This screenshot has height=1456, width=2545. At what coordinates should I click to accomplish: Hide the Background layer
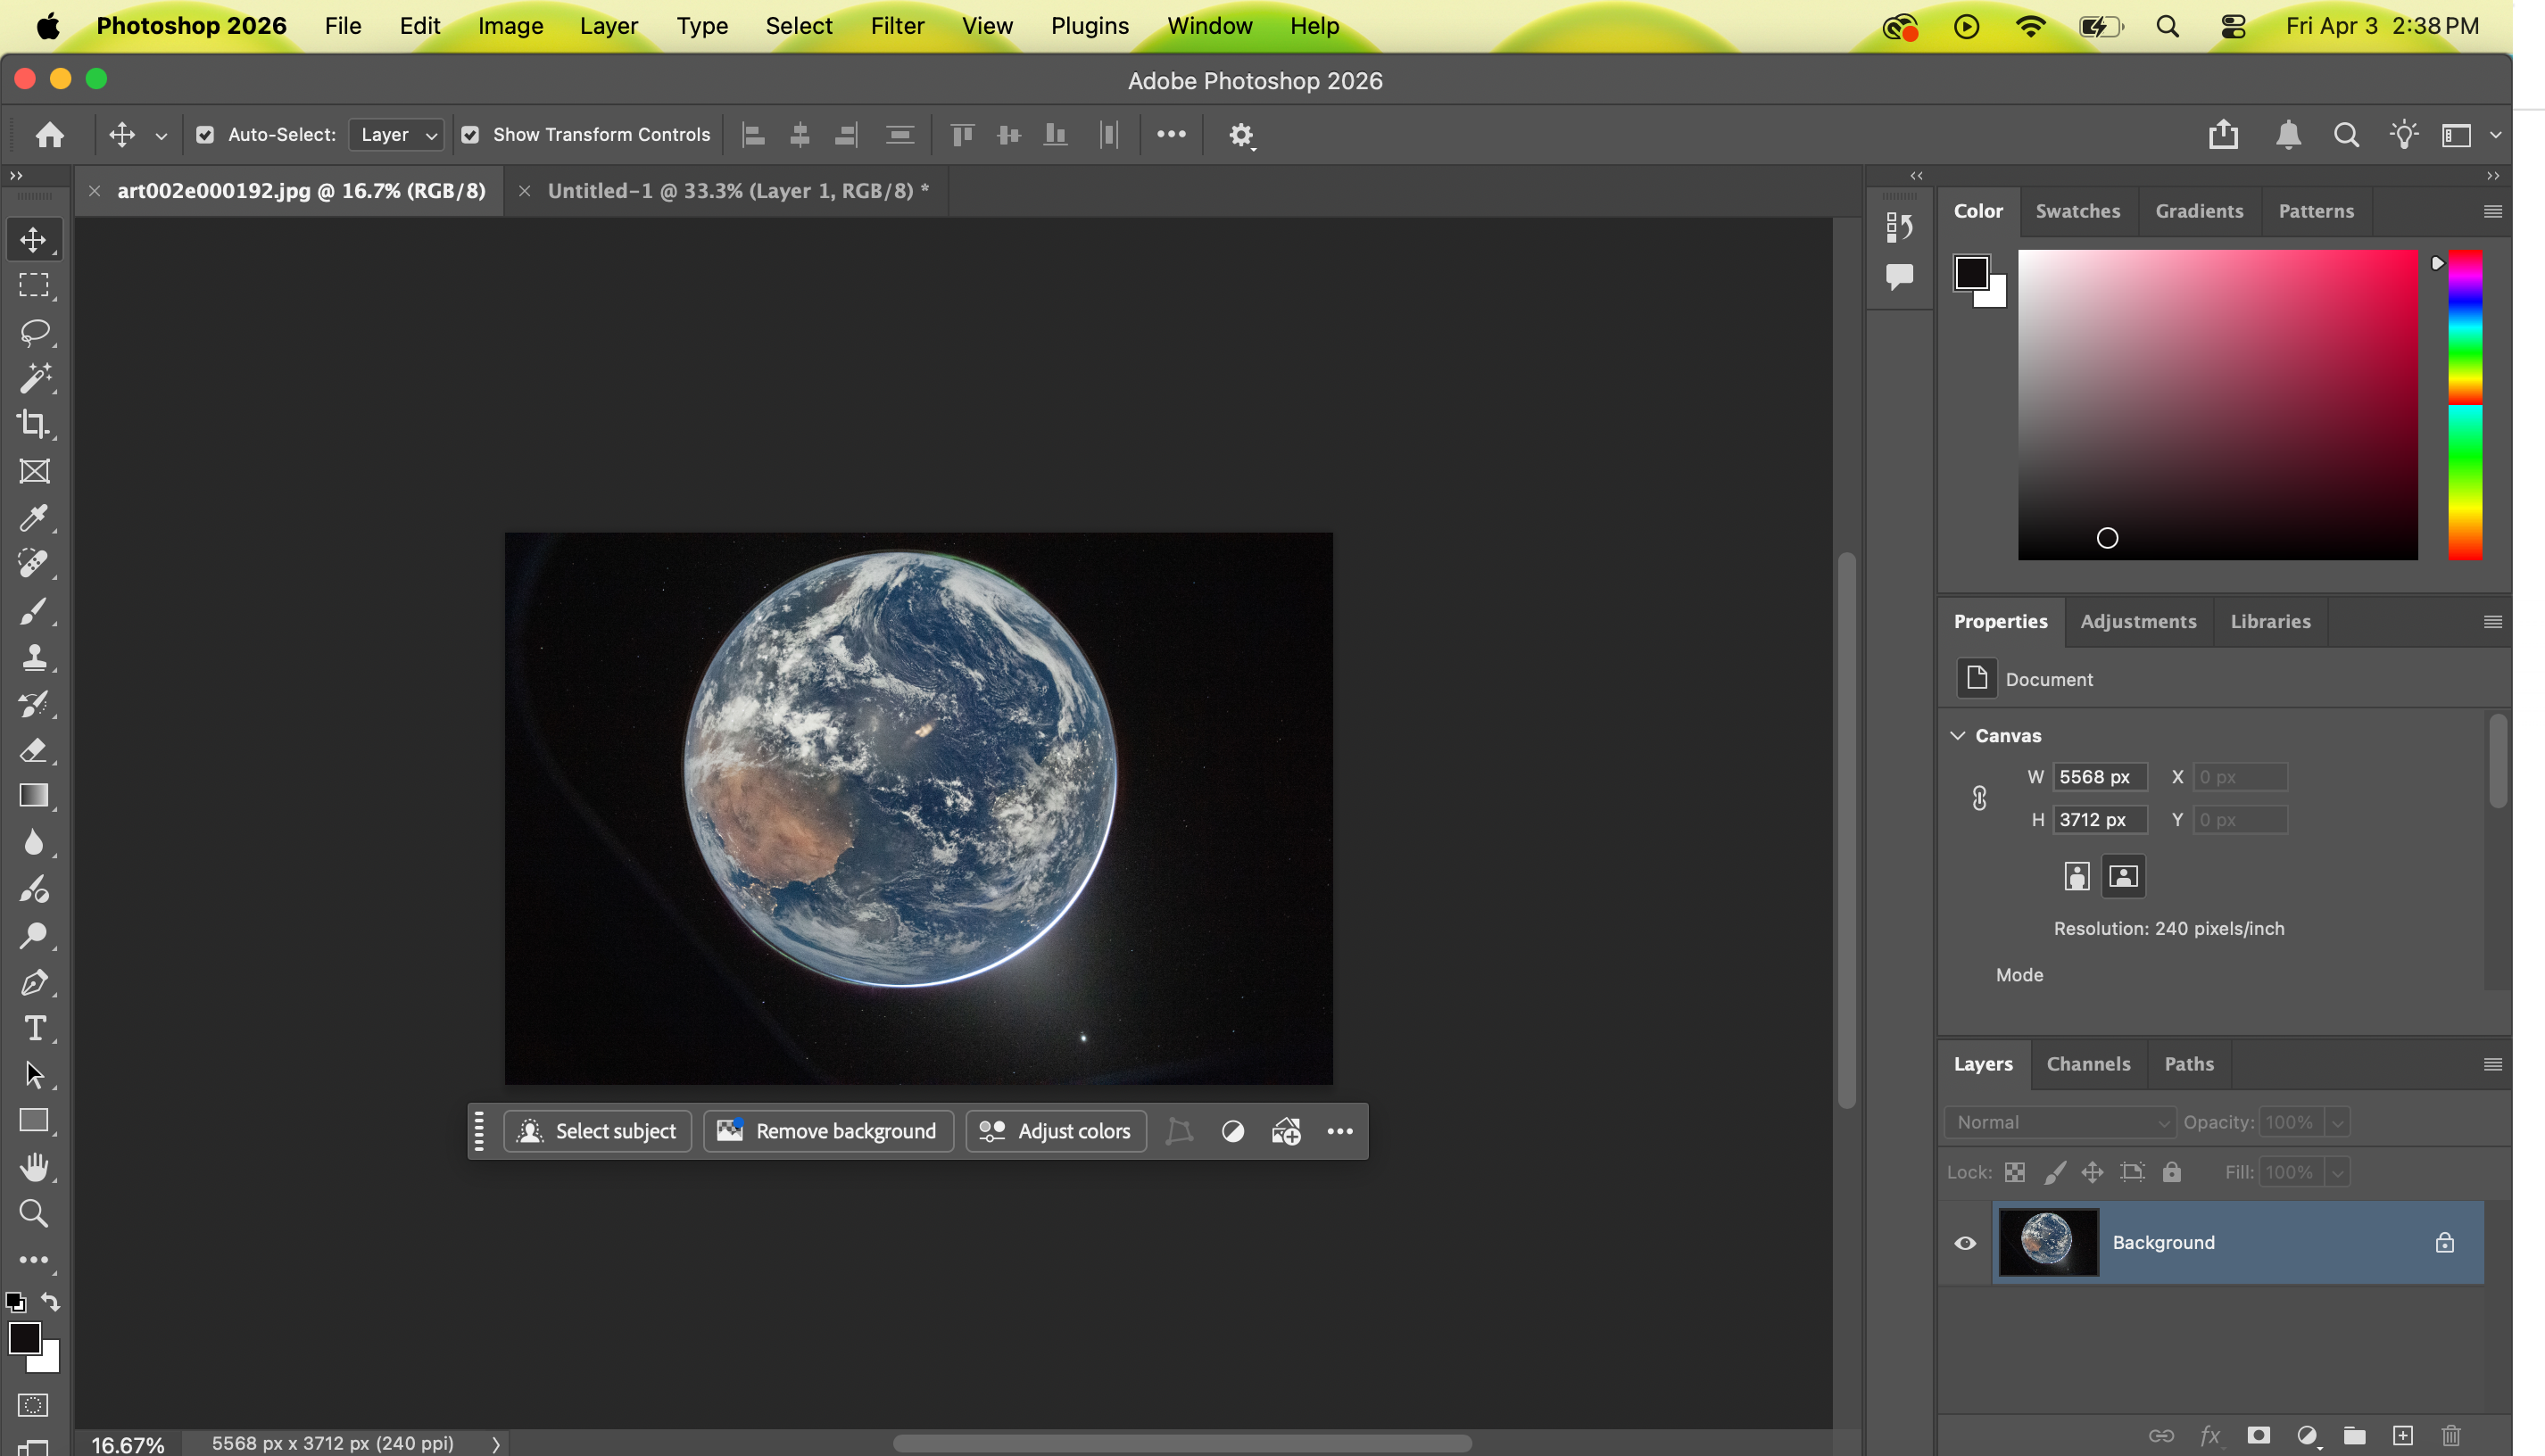(x=1965, y=1243)
